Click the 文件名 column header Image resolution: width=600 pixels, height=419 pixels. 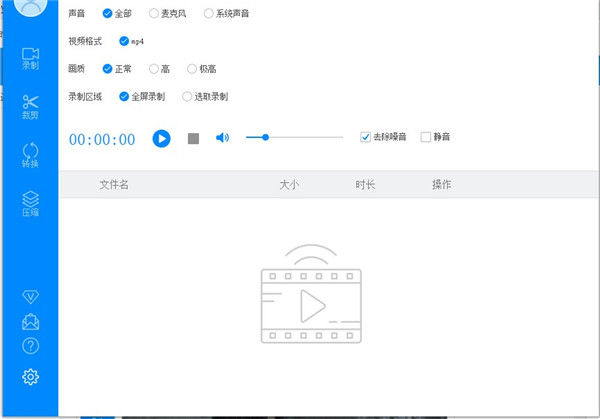(x=114, y=185)
